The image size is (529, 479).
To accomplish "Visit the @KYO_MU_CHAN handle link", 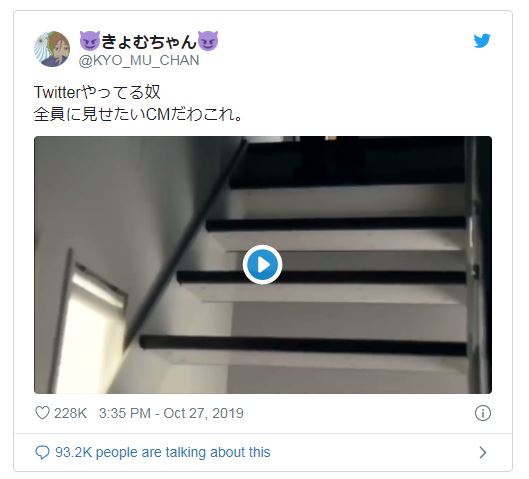I will click(x=139, y=60).
